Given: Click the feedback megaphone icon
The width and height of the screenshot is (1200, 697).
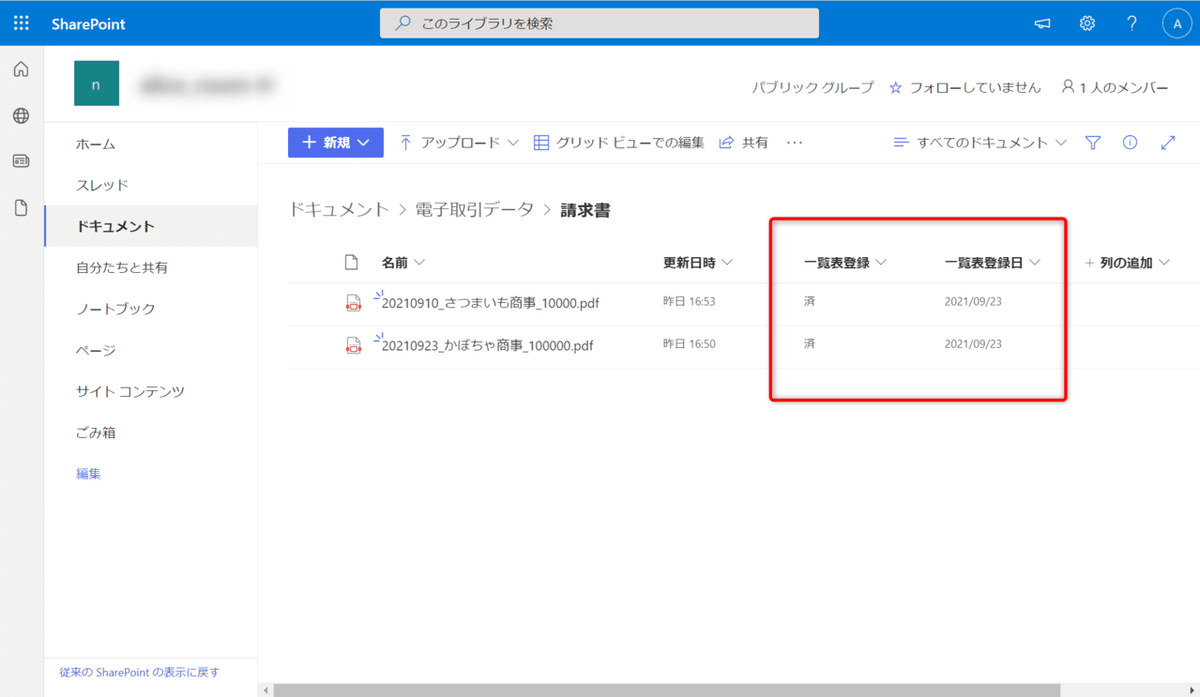Looking at the screenshot, I should coord(1042,22).
